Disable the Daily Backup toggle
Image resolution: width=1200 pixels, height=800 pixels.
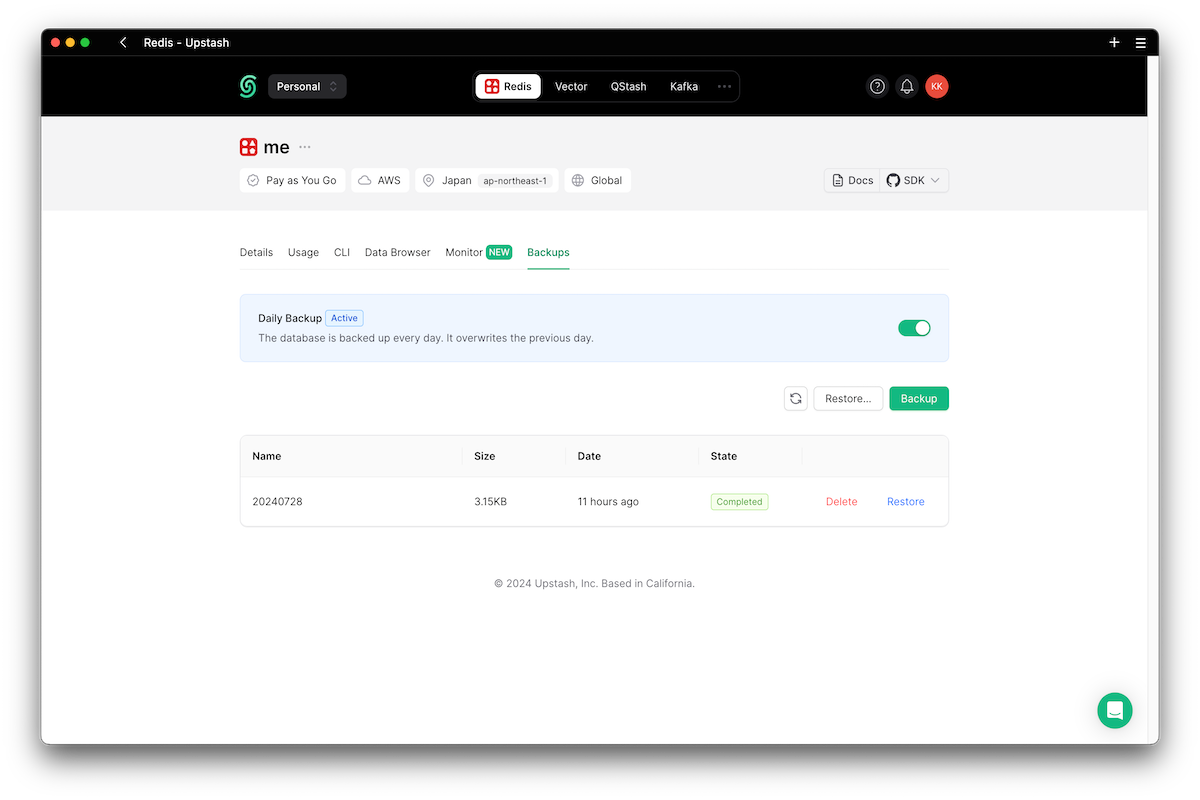(x=914, y=327)
